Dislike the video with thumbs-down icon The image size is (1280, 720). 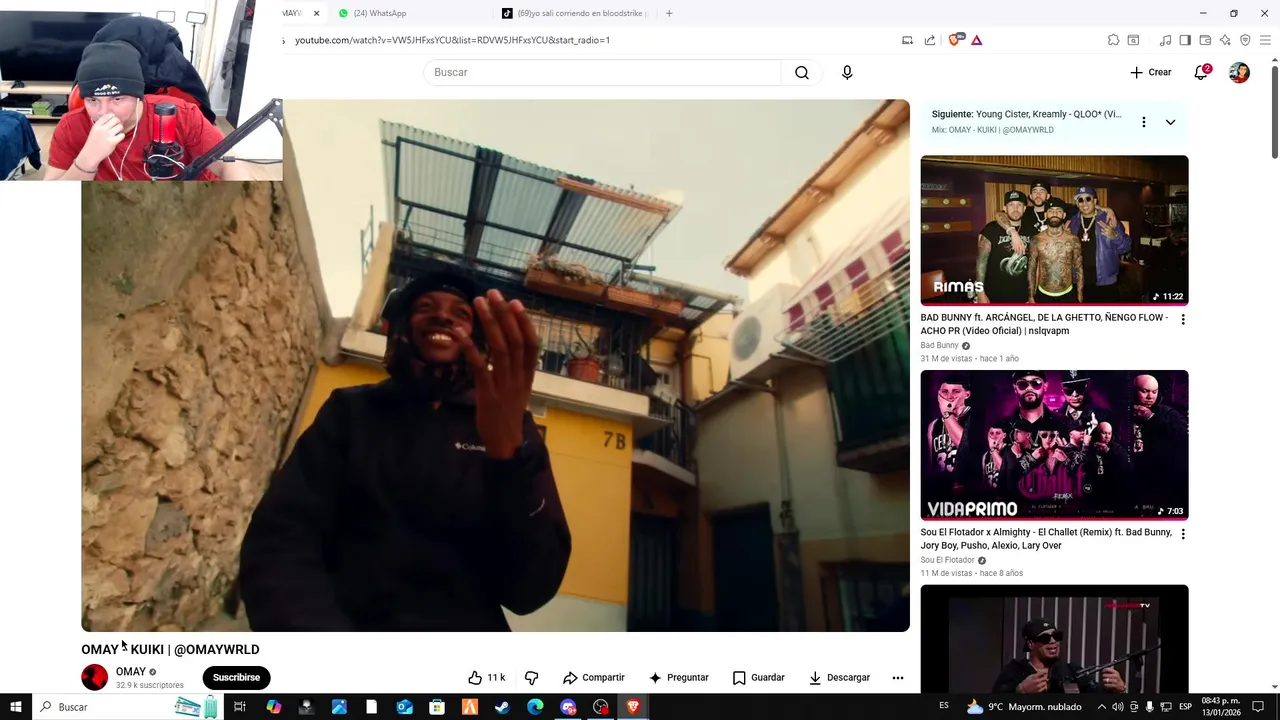coord(532,677)
